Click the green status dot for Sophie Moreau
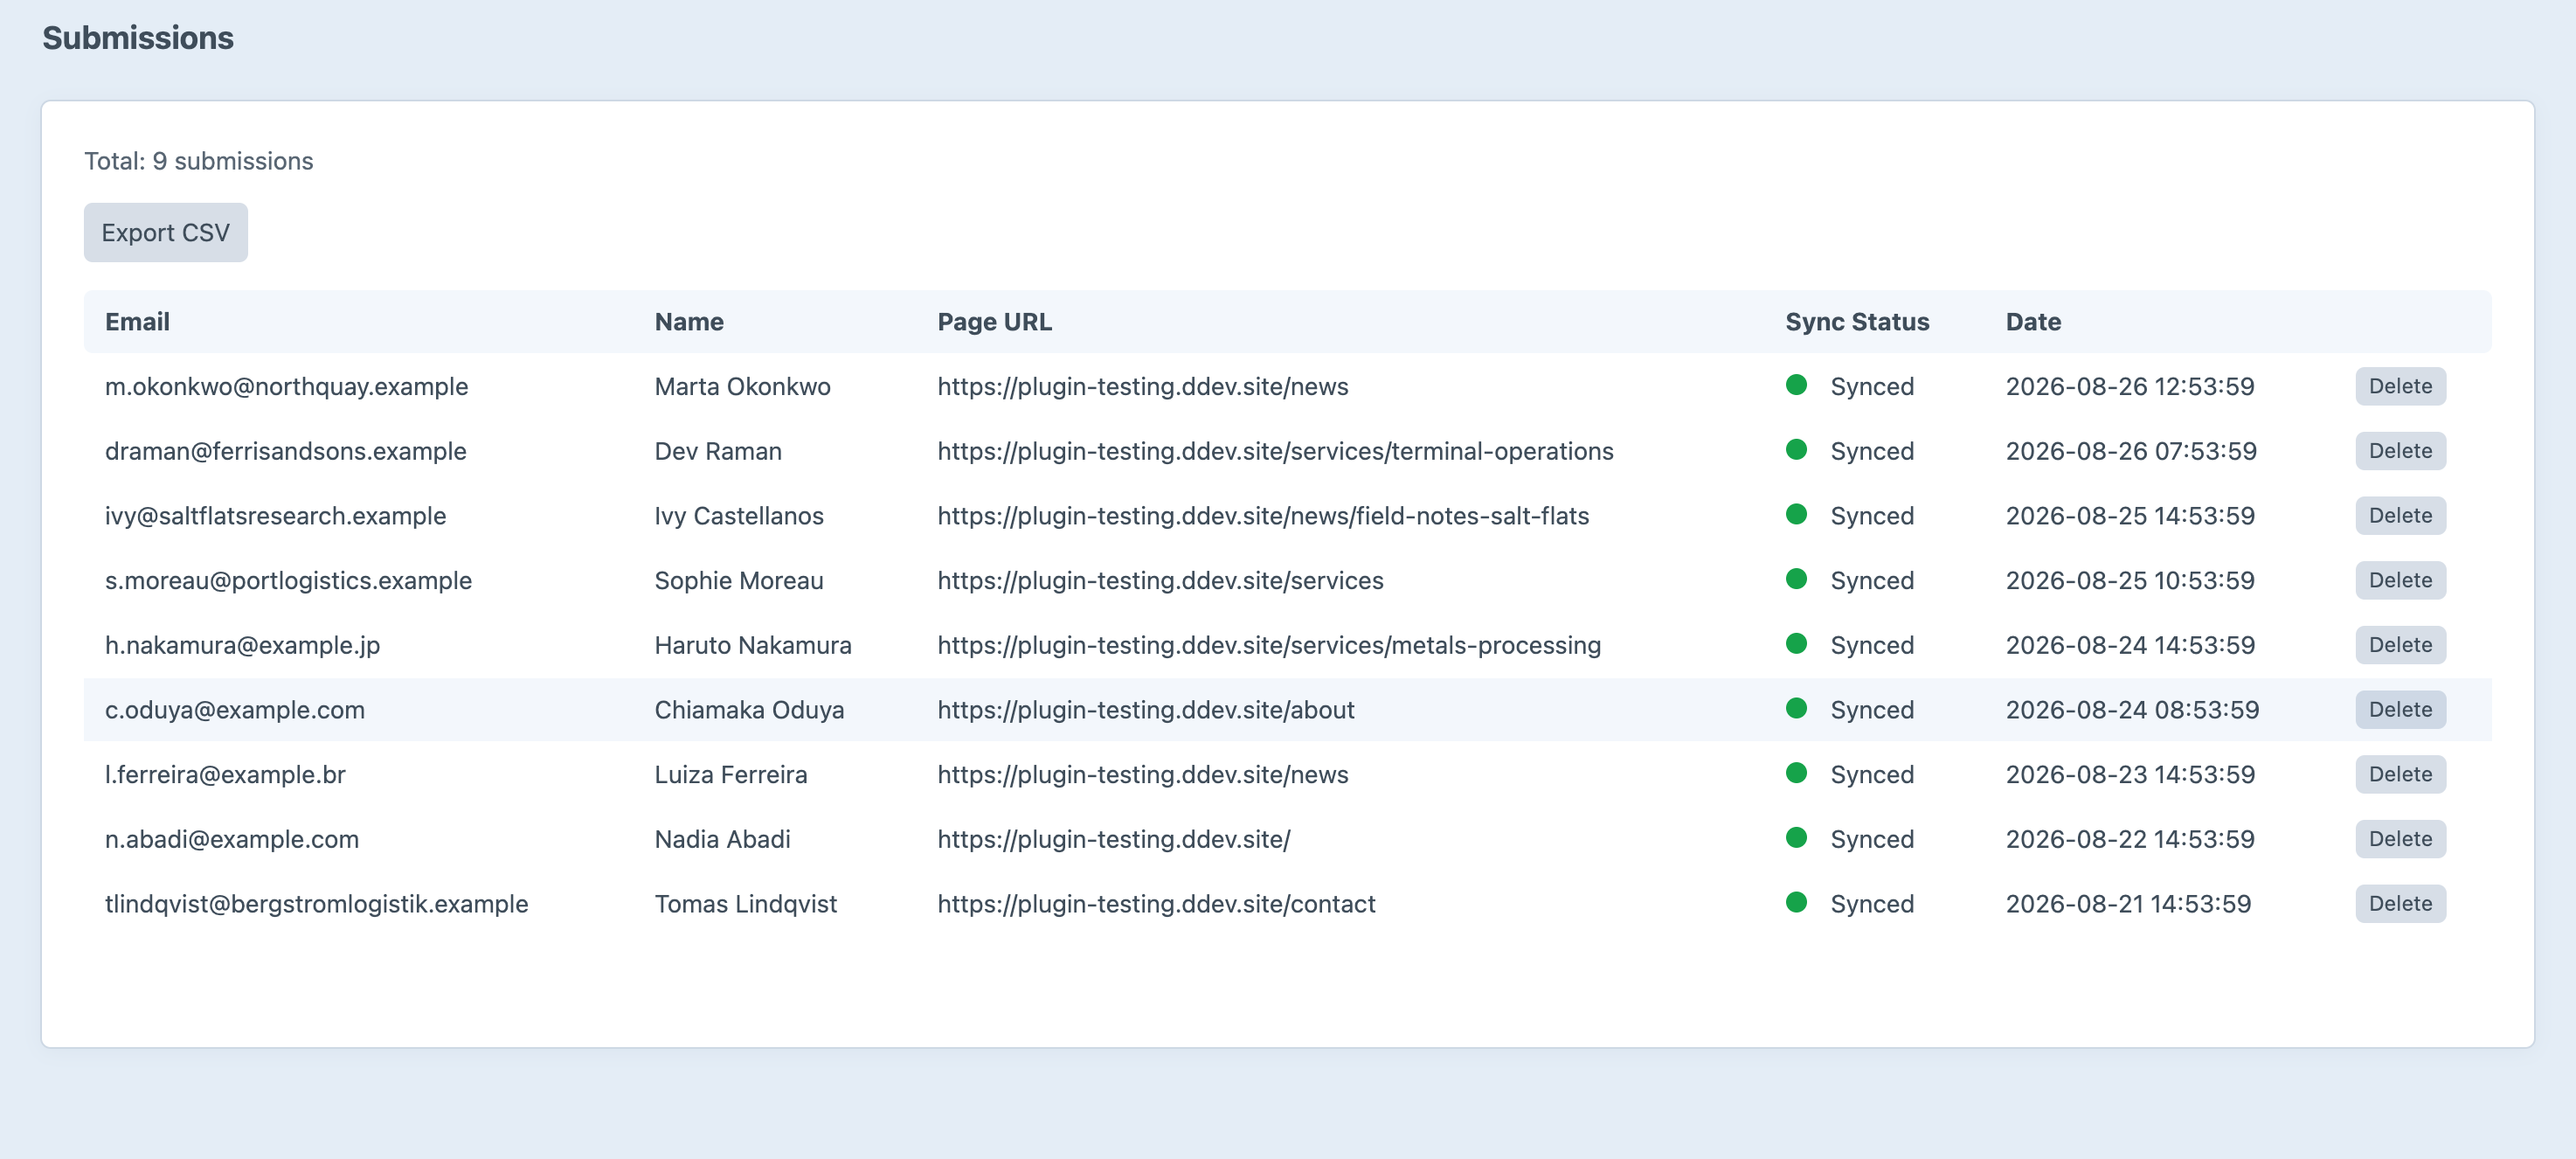Image resolution: width=2576 pixels, height=1159 pixels. tap(1796, 579)
